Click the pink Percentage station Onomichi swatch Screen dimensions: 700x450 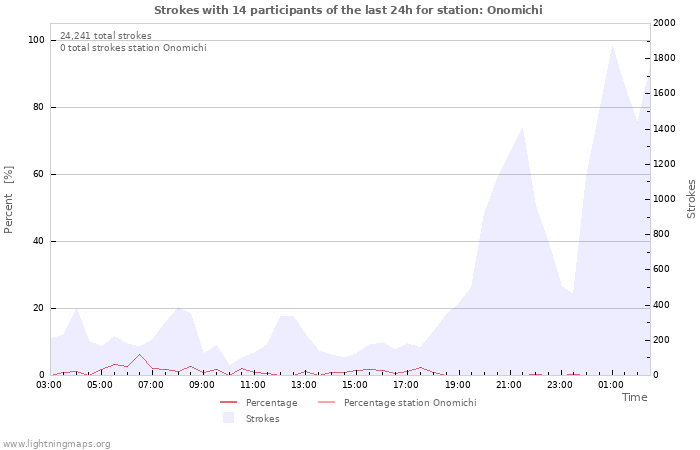coord(326,403)
